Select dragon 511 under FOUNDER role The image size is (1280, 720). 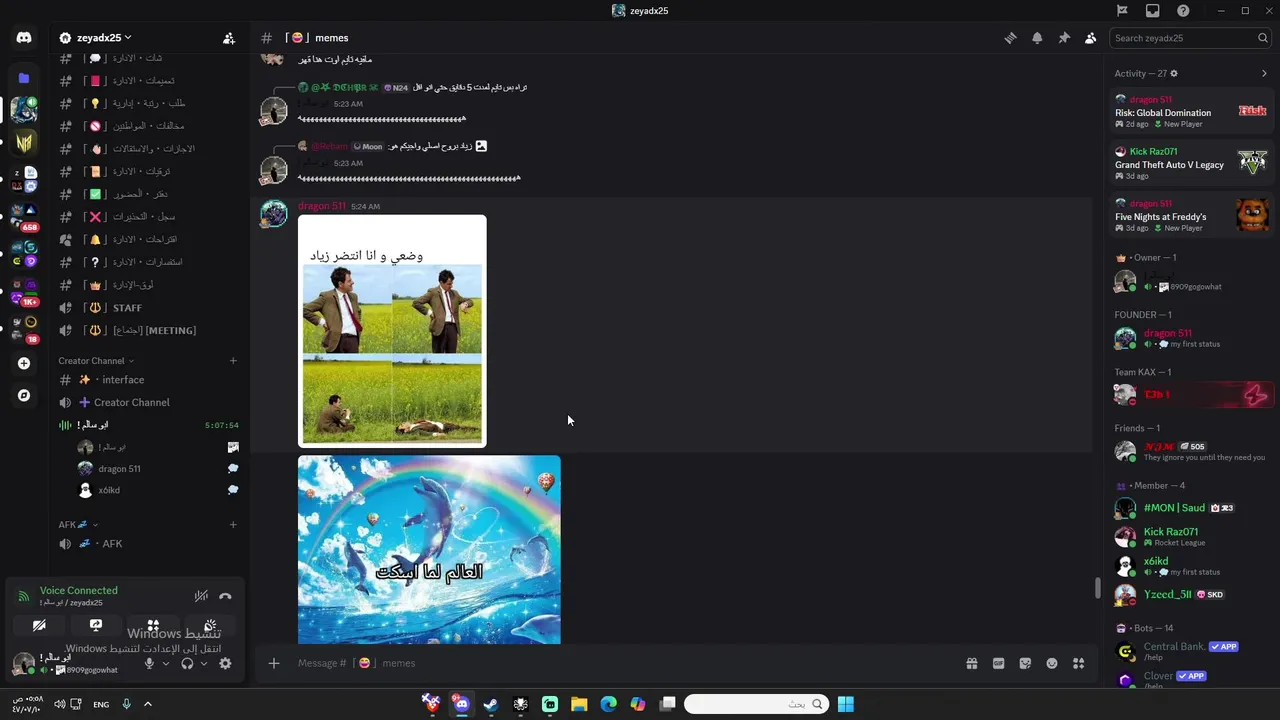point(1192,338)
